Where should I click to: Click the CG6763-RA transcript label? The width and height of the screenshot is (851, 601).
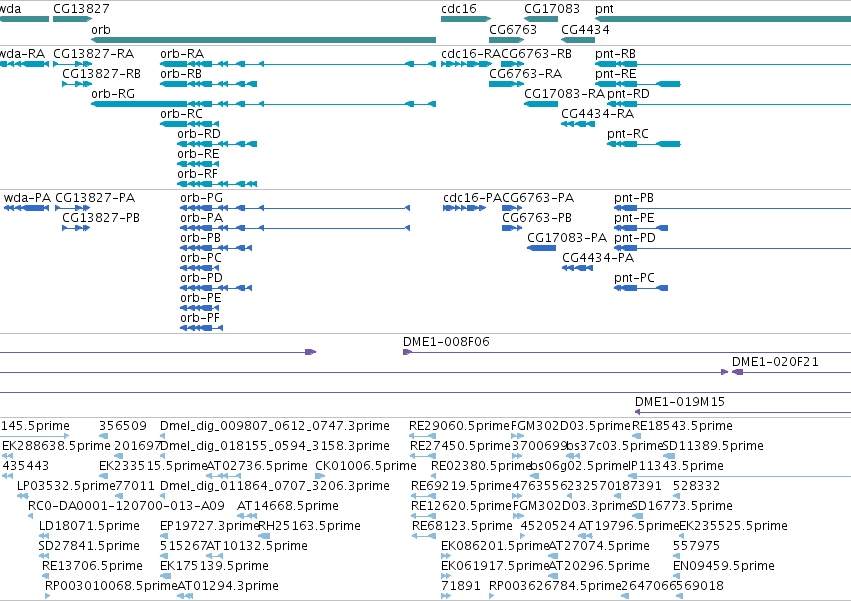(525, 74)
